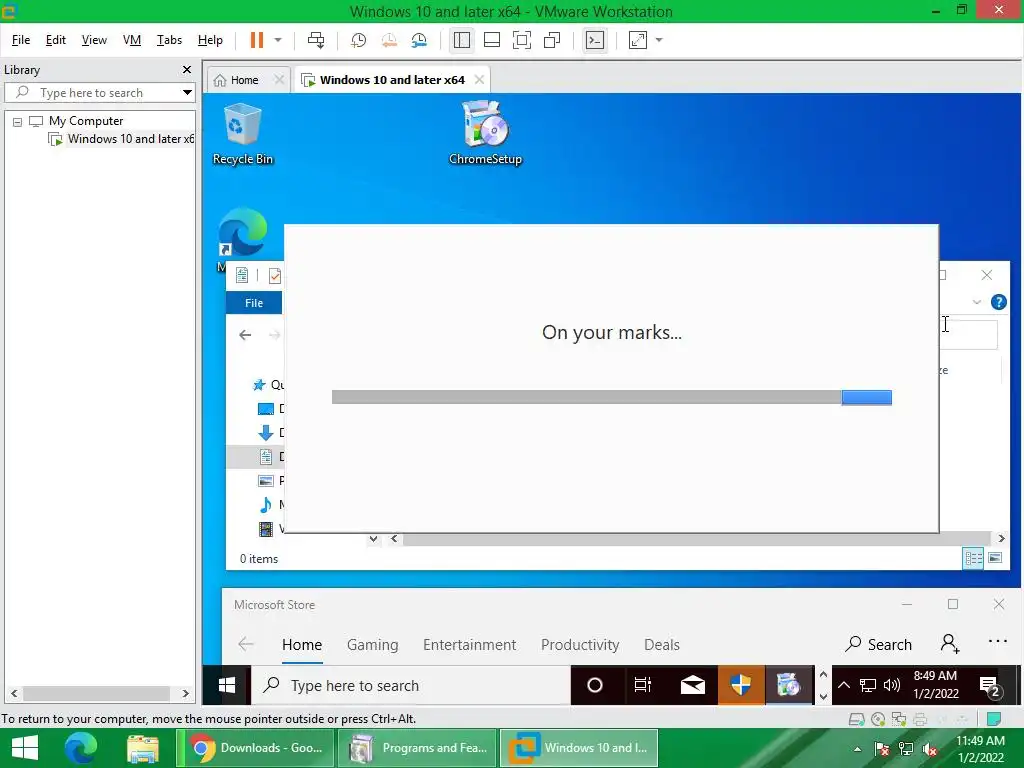Click guest Windows Start button
This screenshot has height=768, width=1024.
pyautogui.click(x=227, y=685)
